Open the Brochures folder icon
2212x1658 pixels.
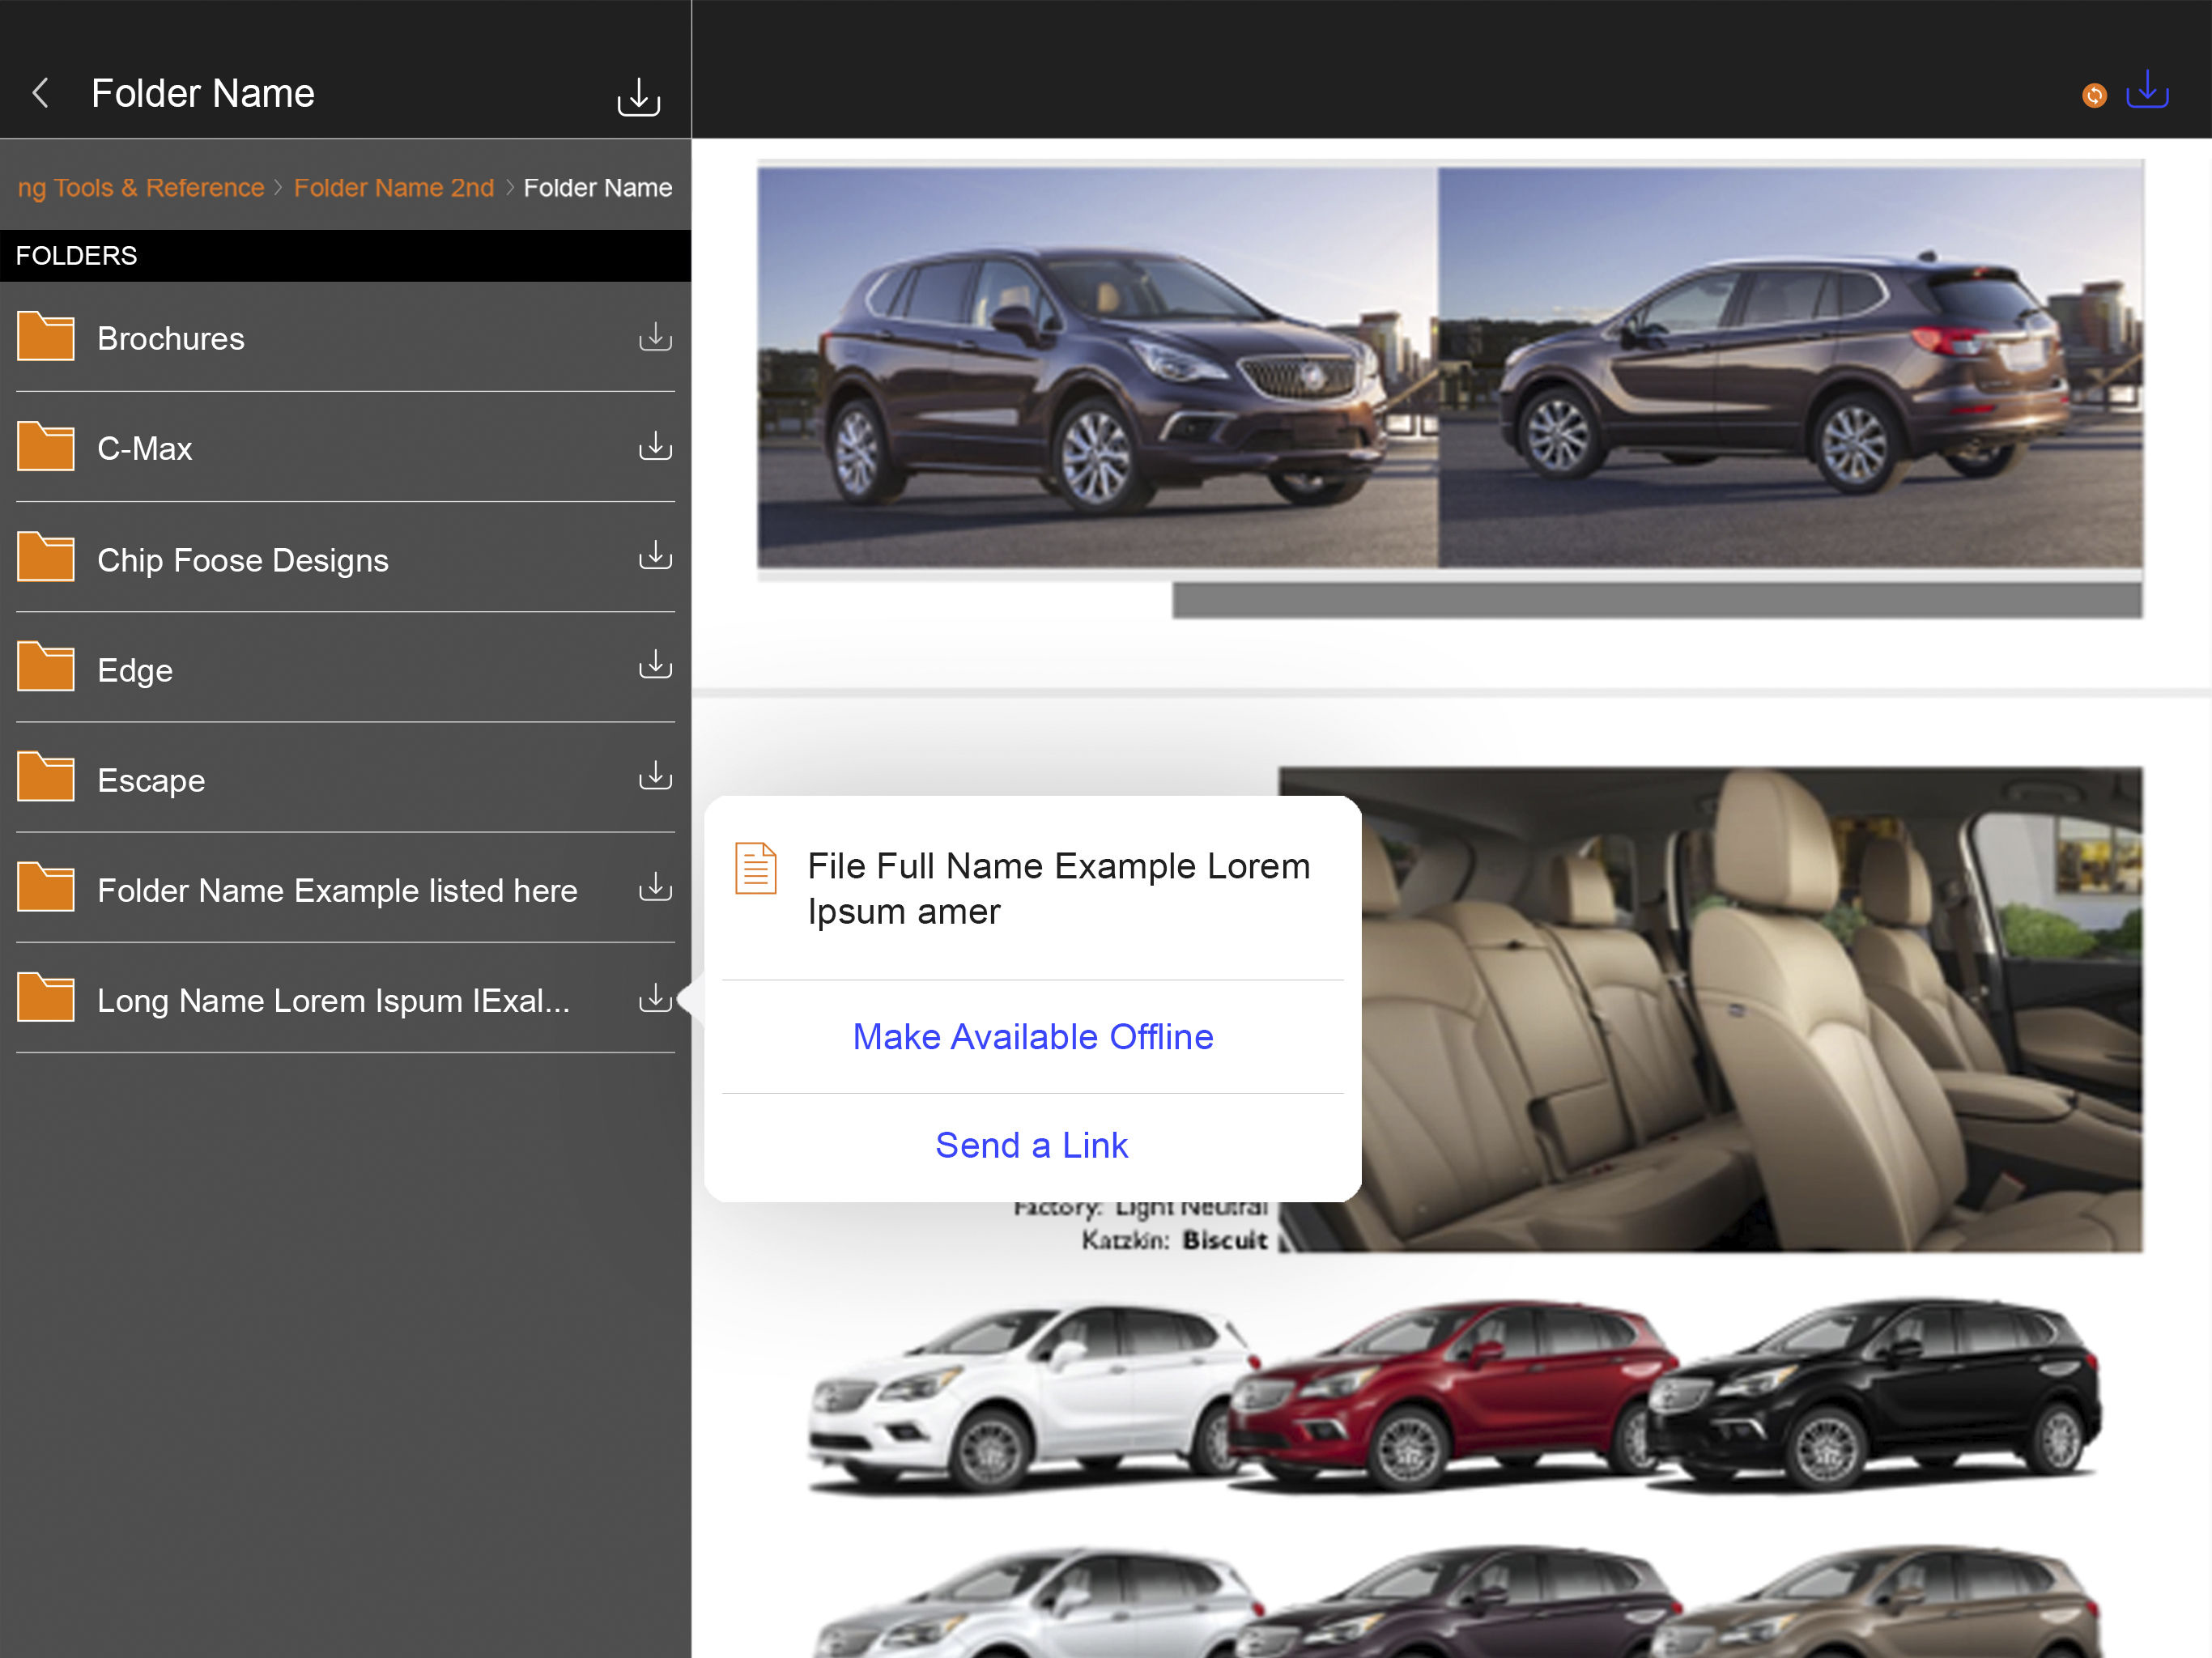45,335
